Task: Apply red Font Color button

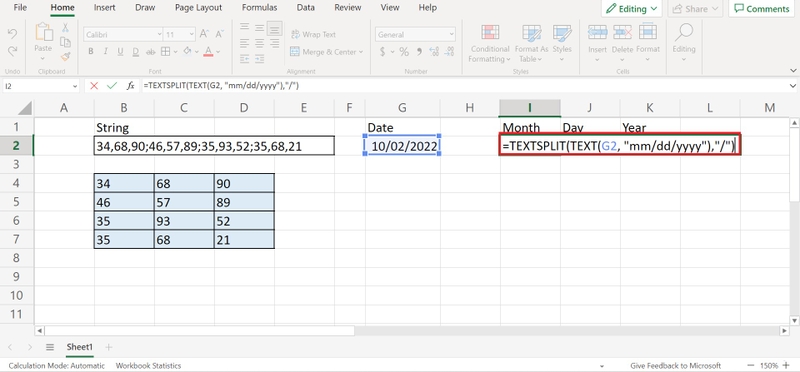Action: 208,52
